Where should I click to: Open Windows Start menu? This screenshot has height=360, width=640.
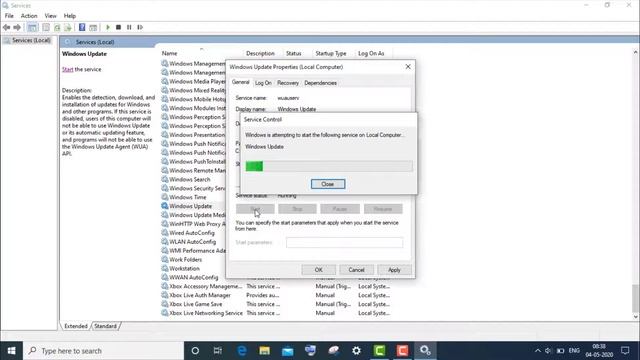point(11,351)
